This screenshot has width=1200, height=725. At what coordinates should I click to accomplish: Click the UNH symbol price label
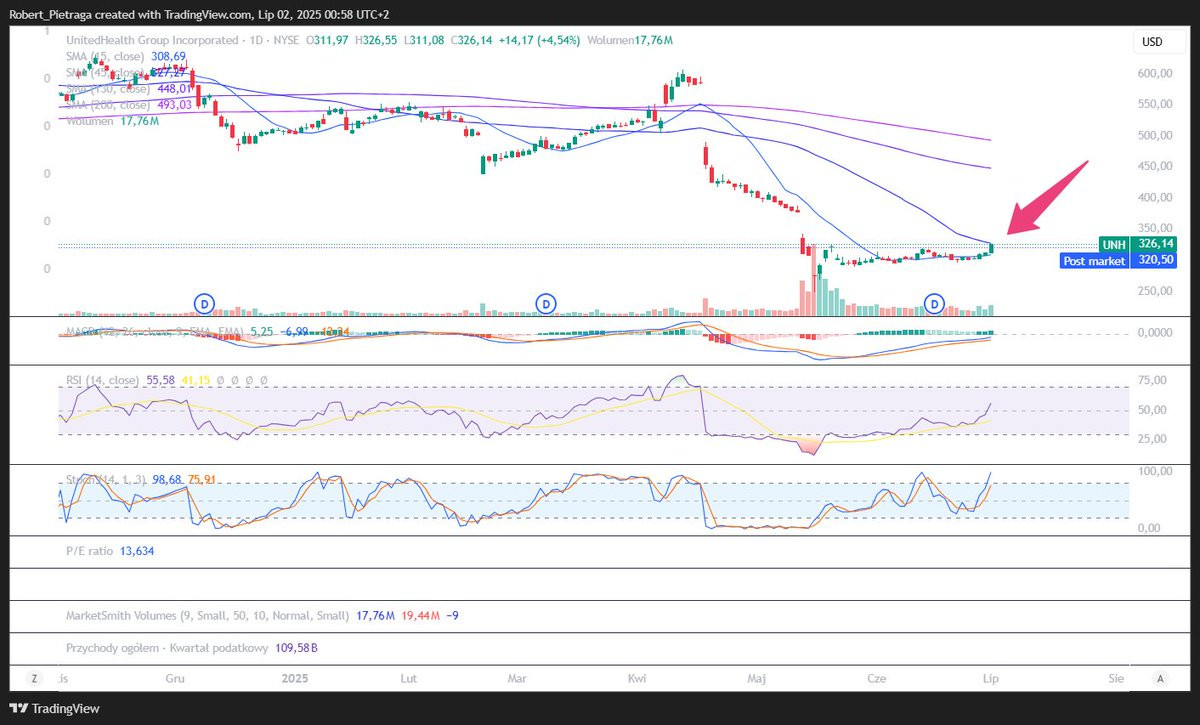click(x=1113, y=244)
